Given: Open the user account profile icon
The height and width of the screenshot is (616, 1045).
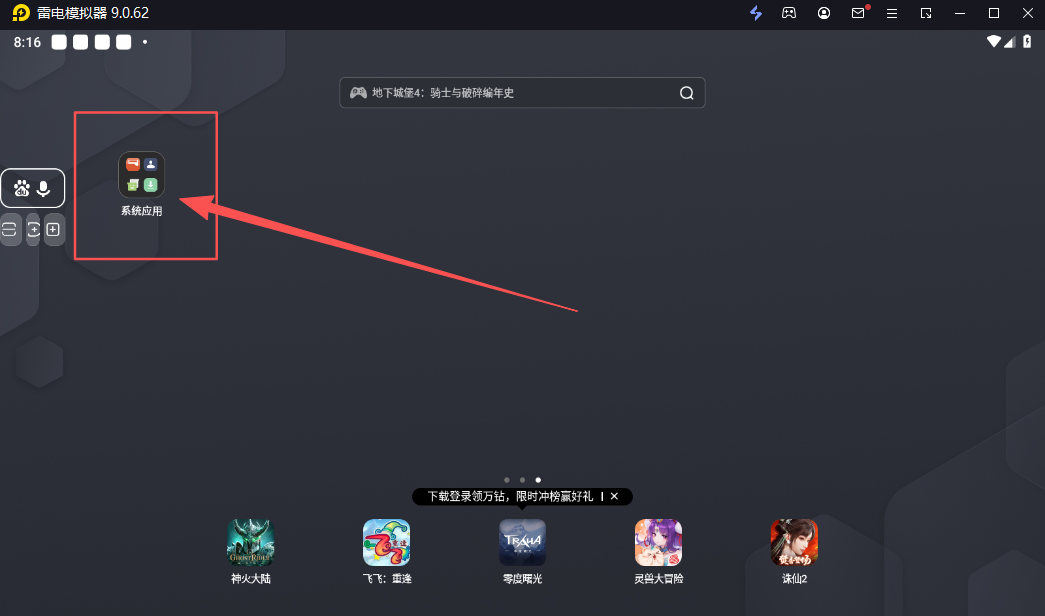Looking at the screenshot, I should 823,13.
